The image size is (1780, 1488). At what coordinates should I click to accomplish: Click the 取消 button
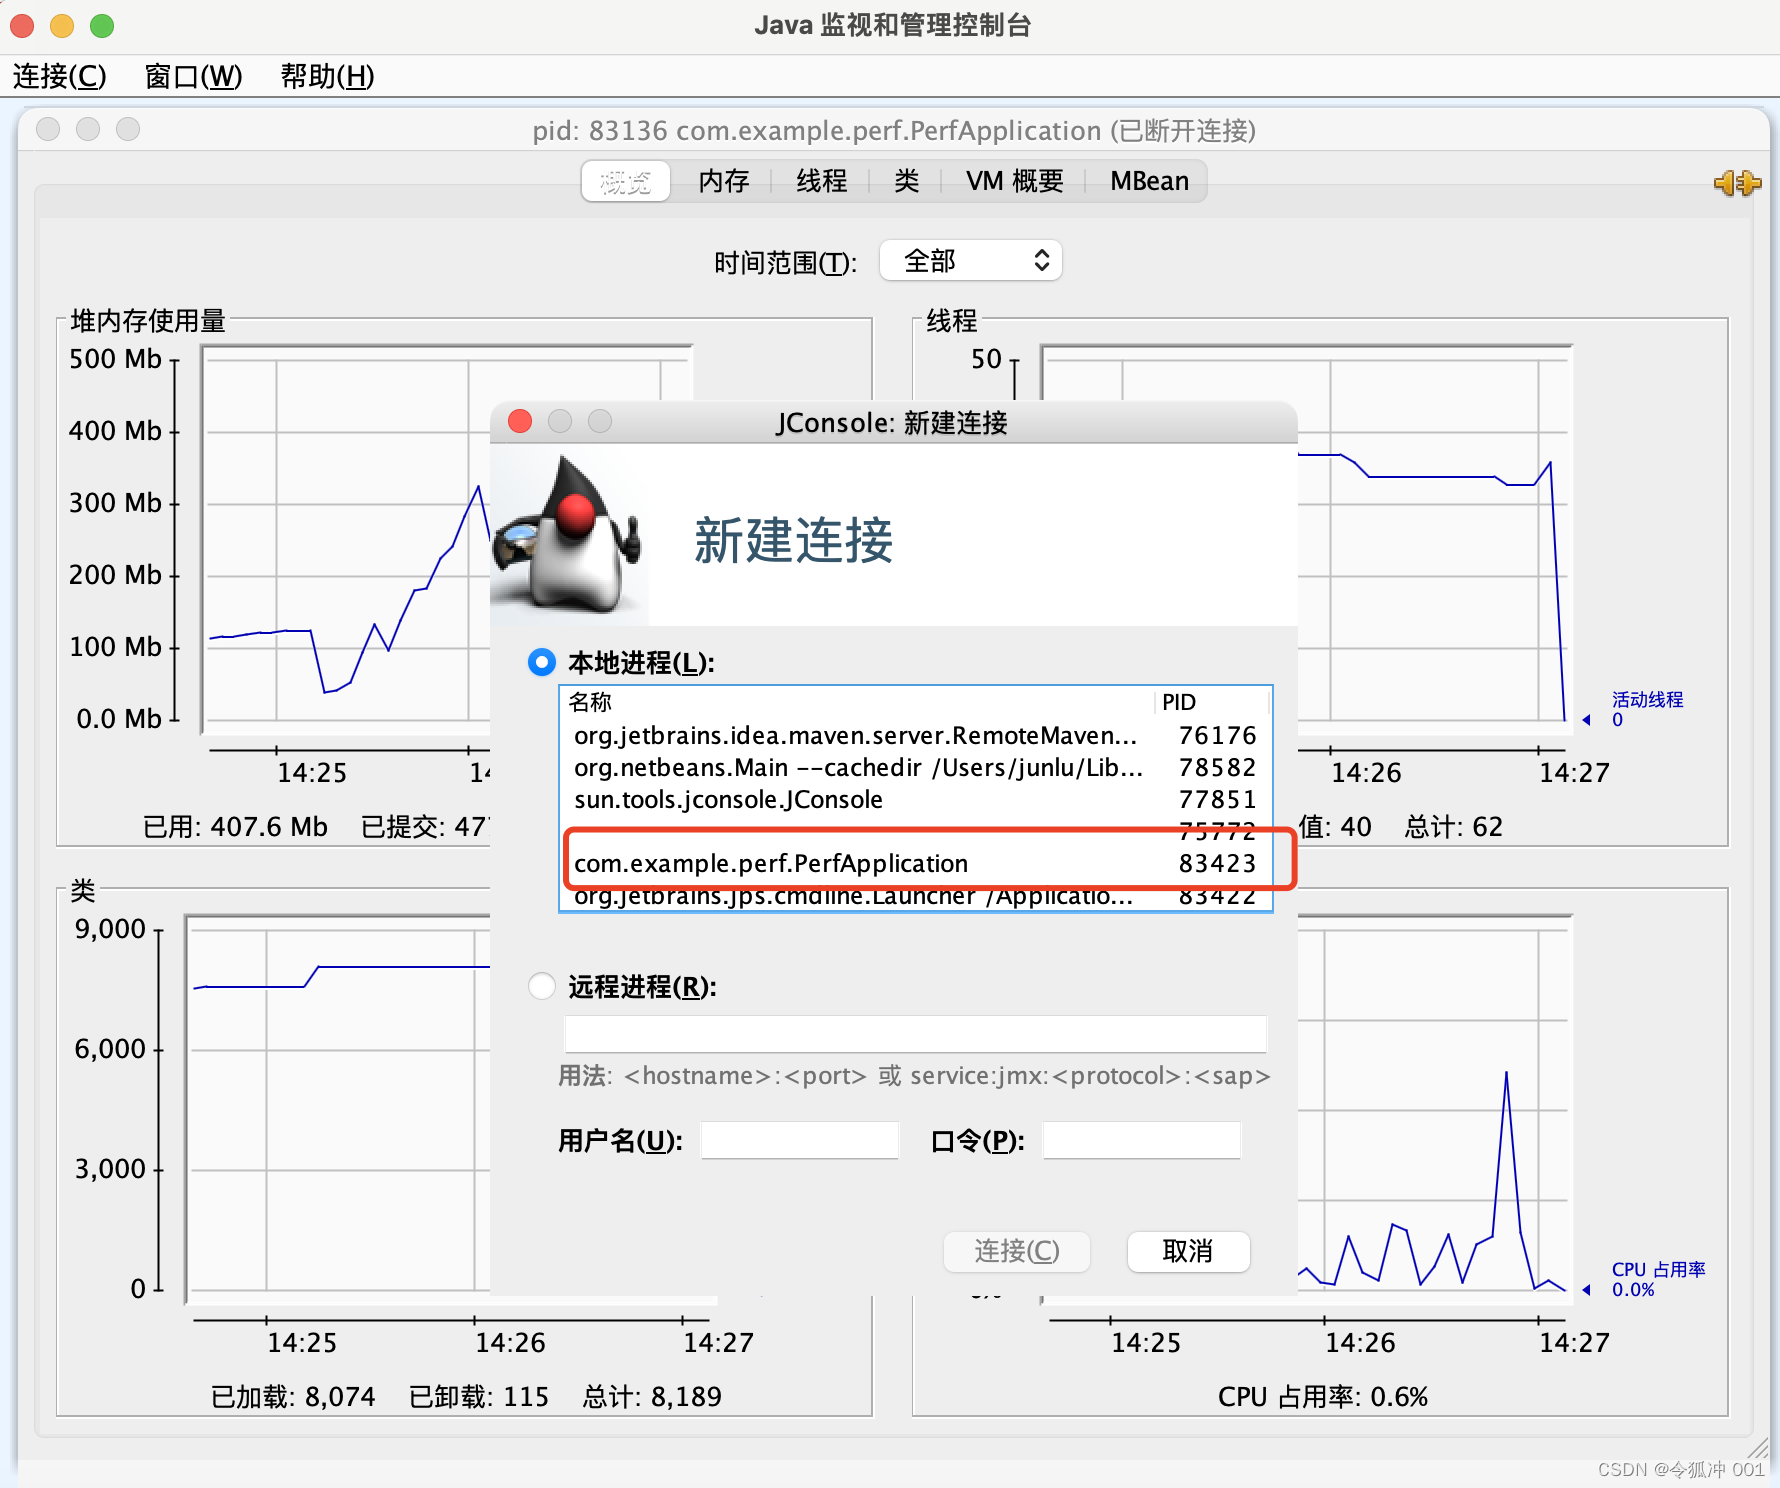[1188, 1251]
